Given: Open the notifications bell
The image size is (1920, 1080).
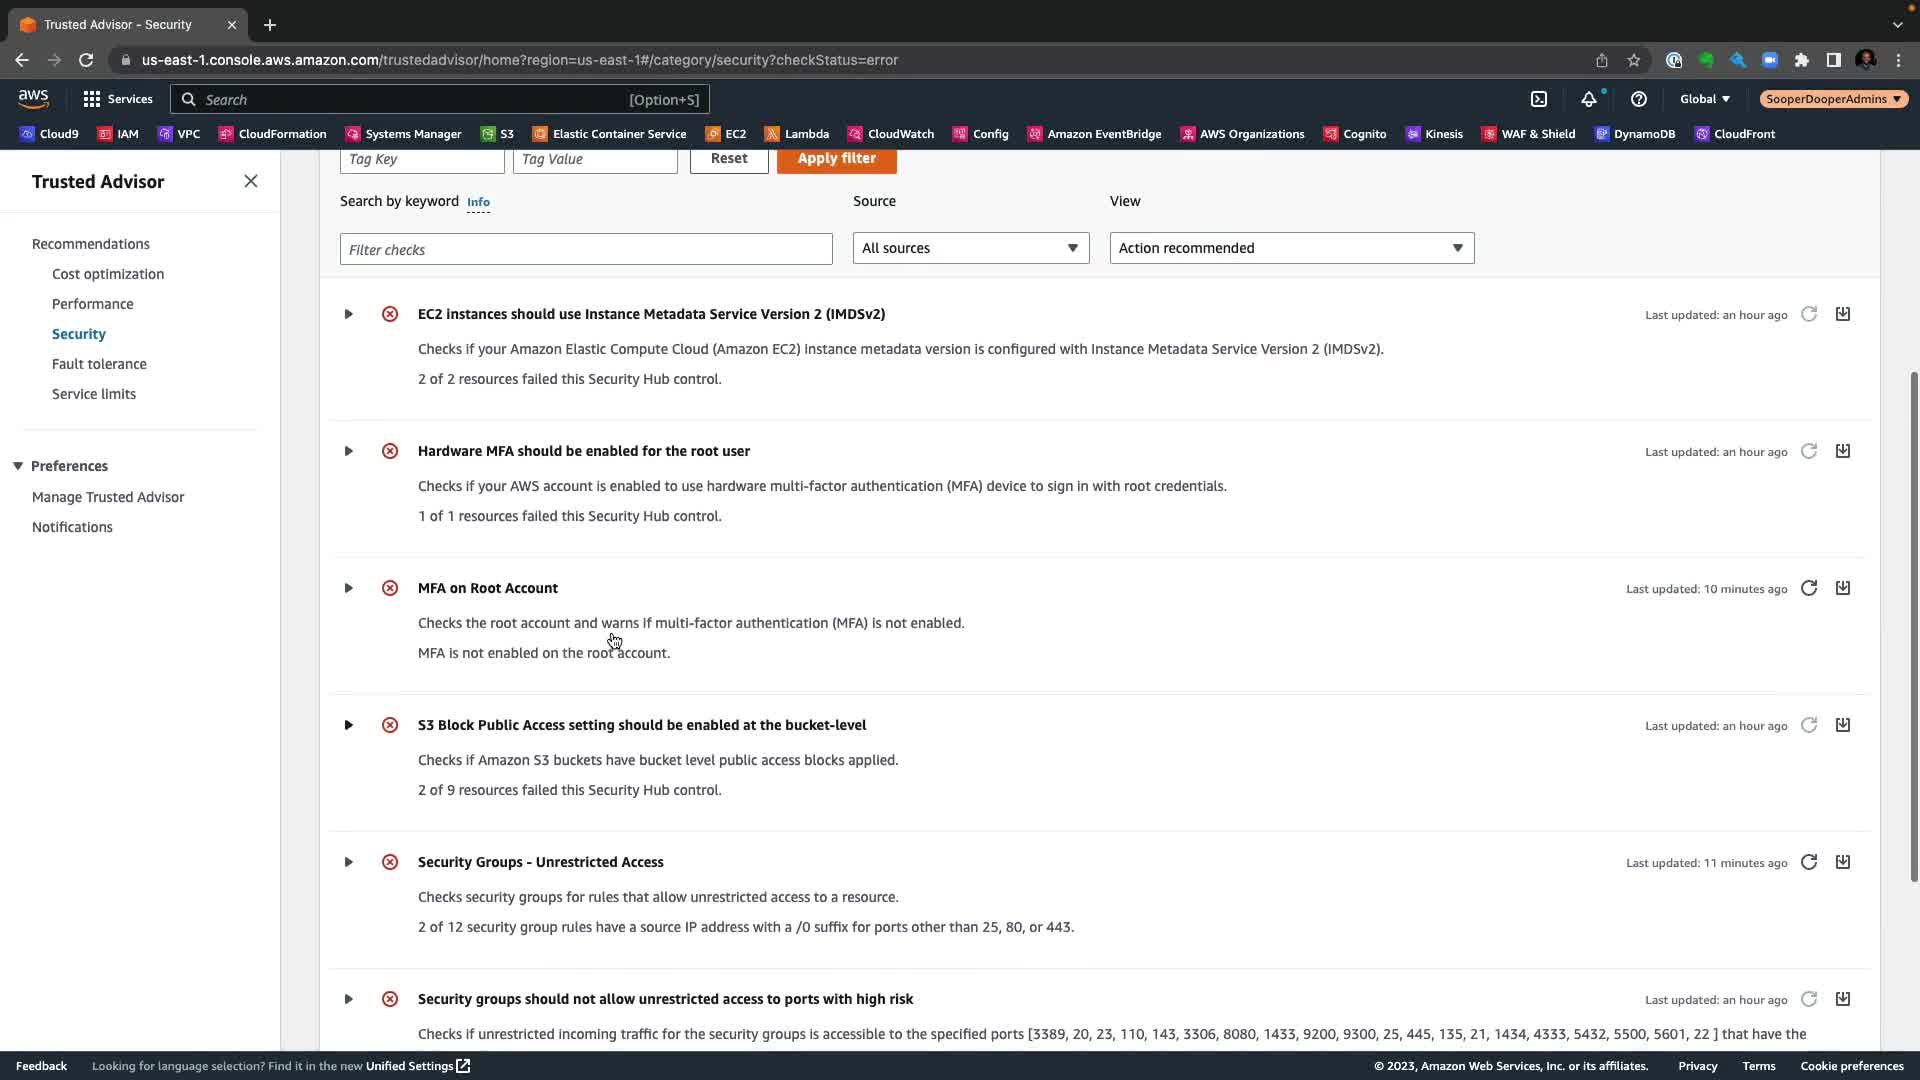Looking at the screenshot, I should pyautogui.click(x=1589, y=99).
